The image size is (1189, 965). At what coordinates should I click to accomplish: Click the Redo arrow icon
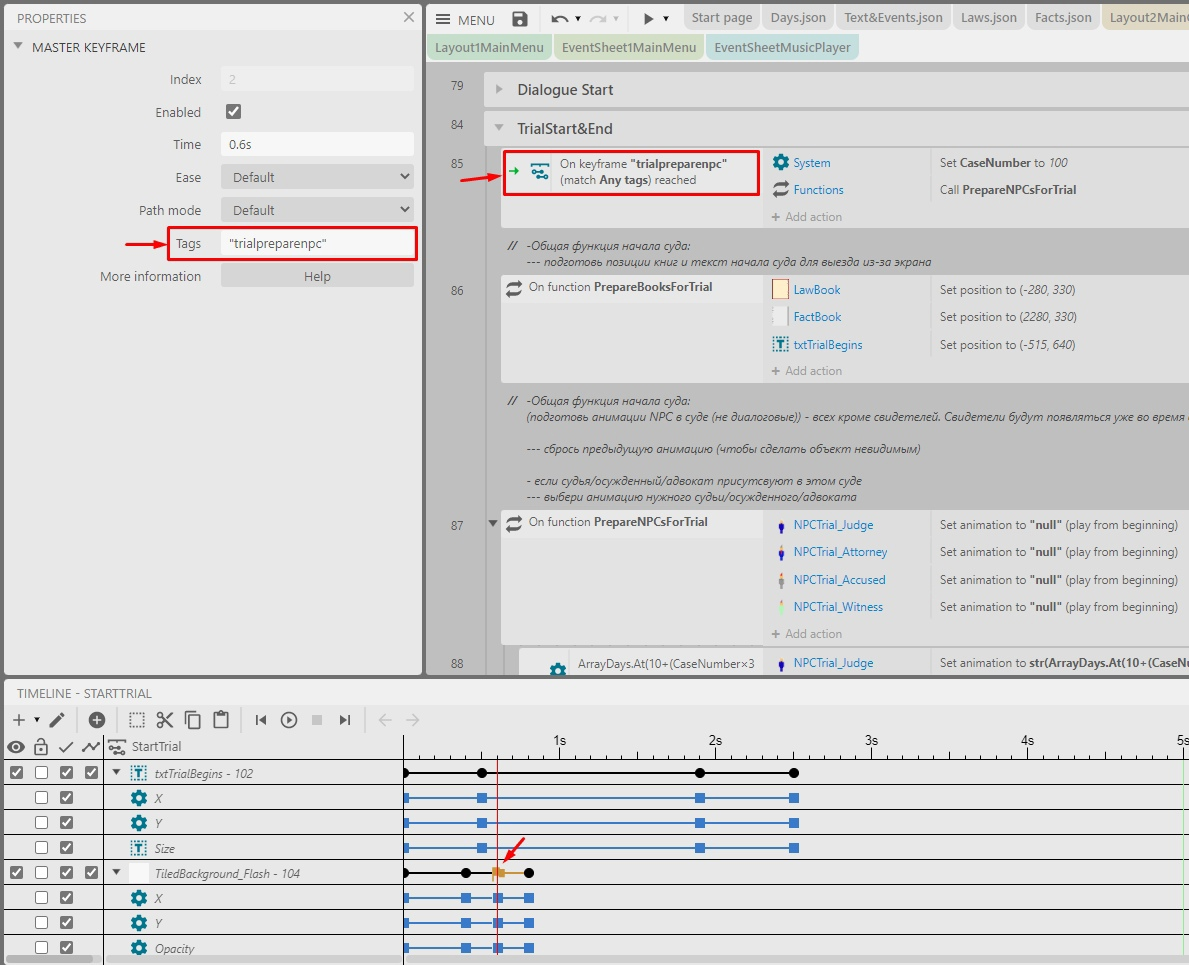598,19
